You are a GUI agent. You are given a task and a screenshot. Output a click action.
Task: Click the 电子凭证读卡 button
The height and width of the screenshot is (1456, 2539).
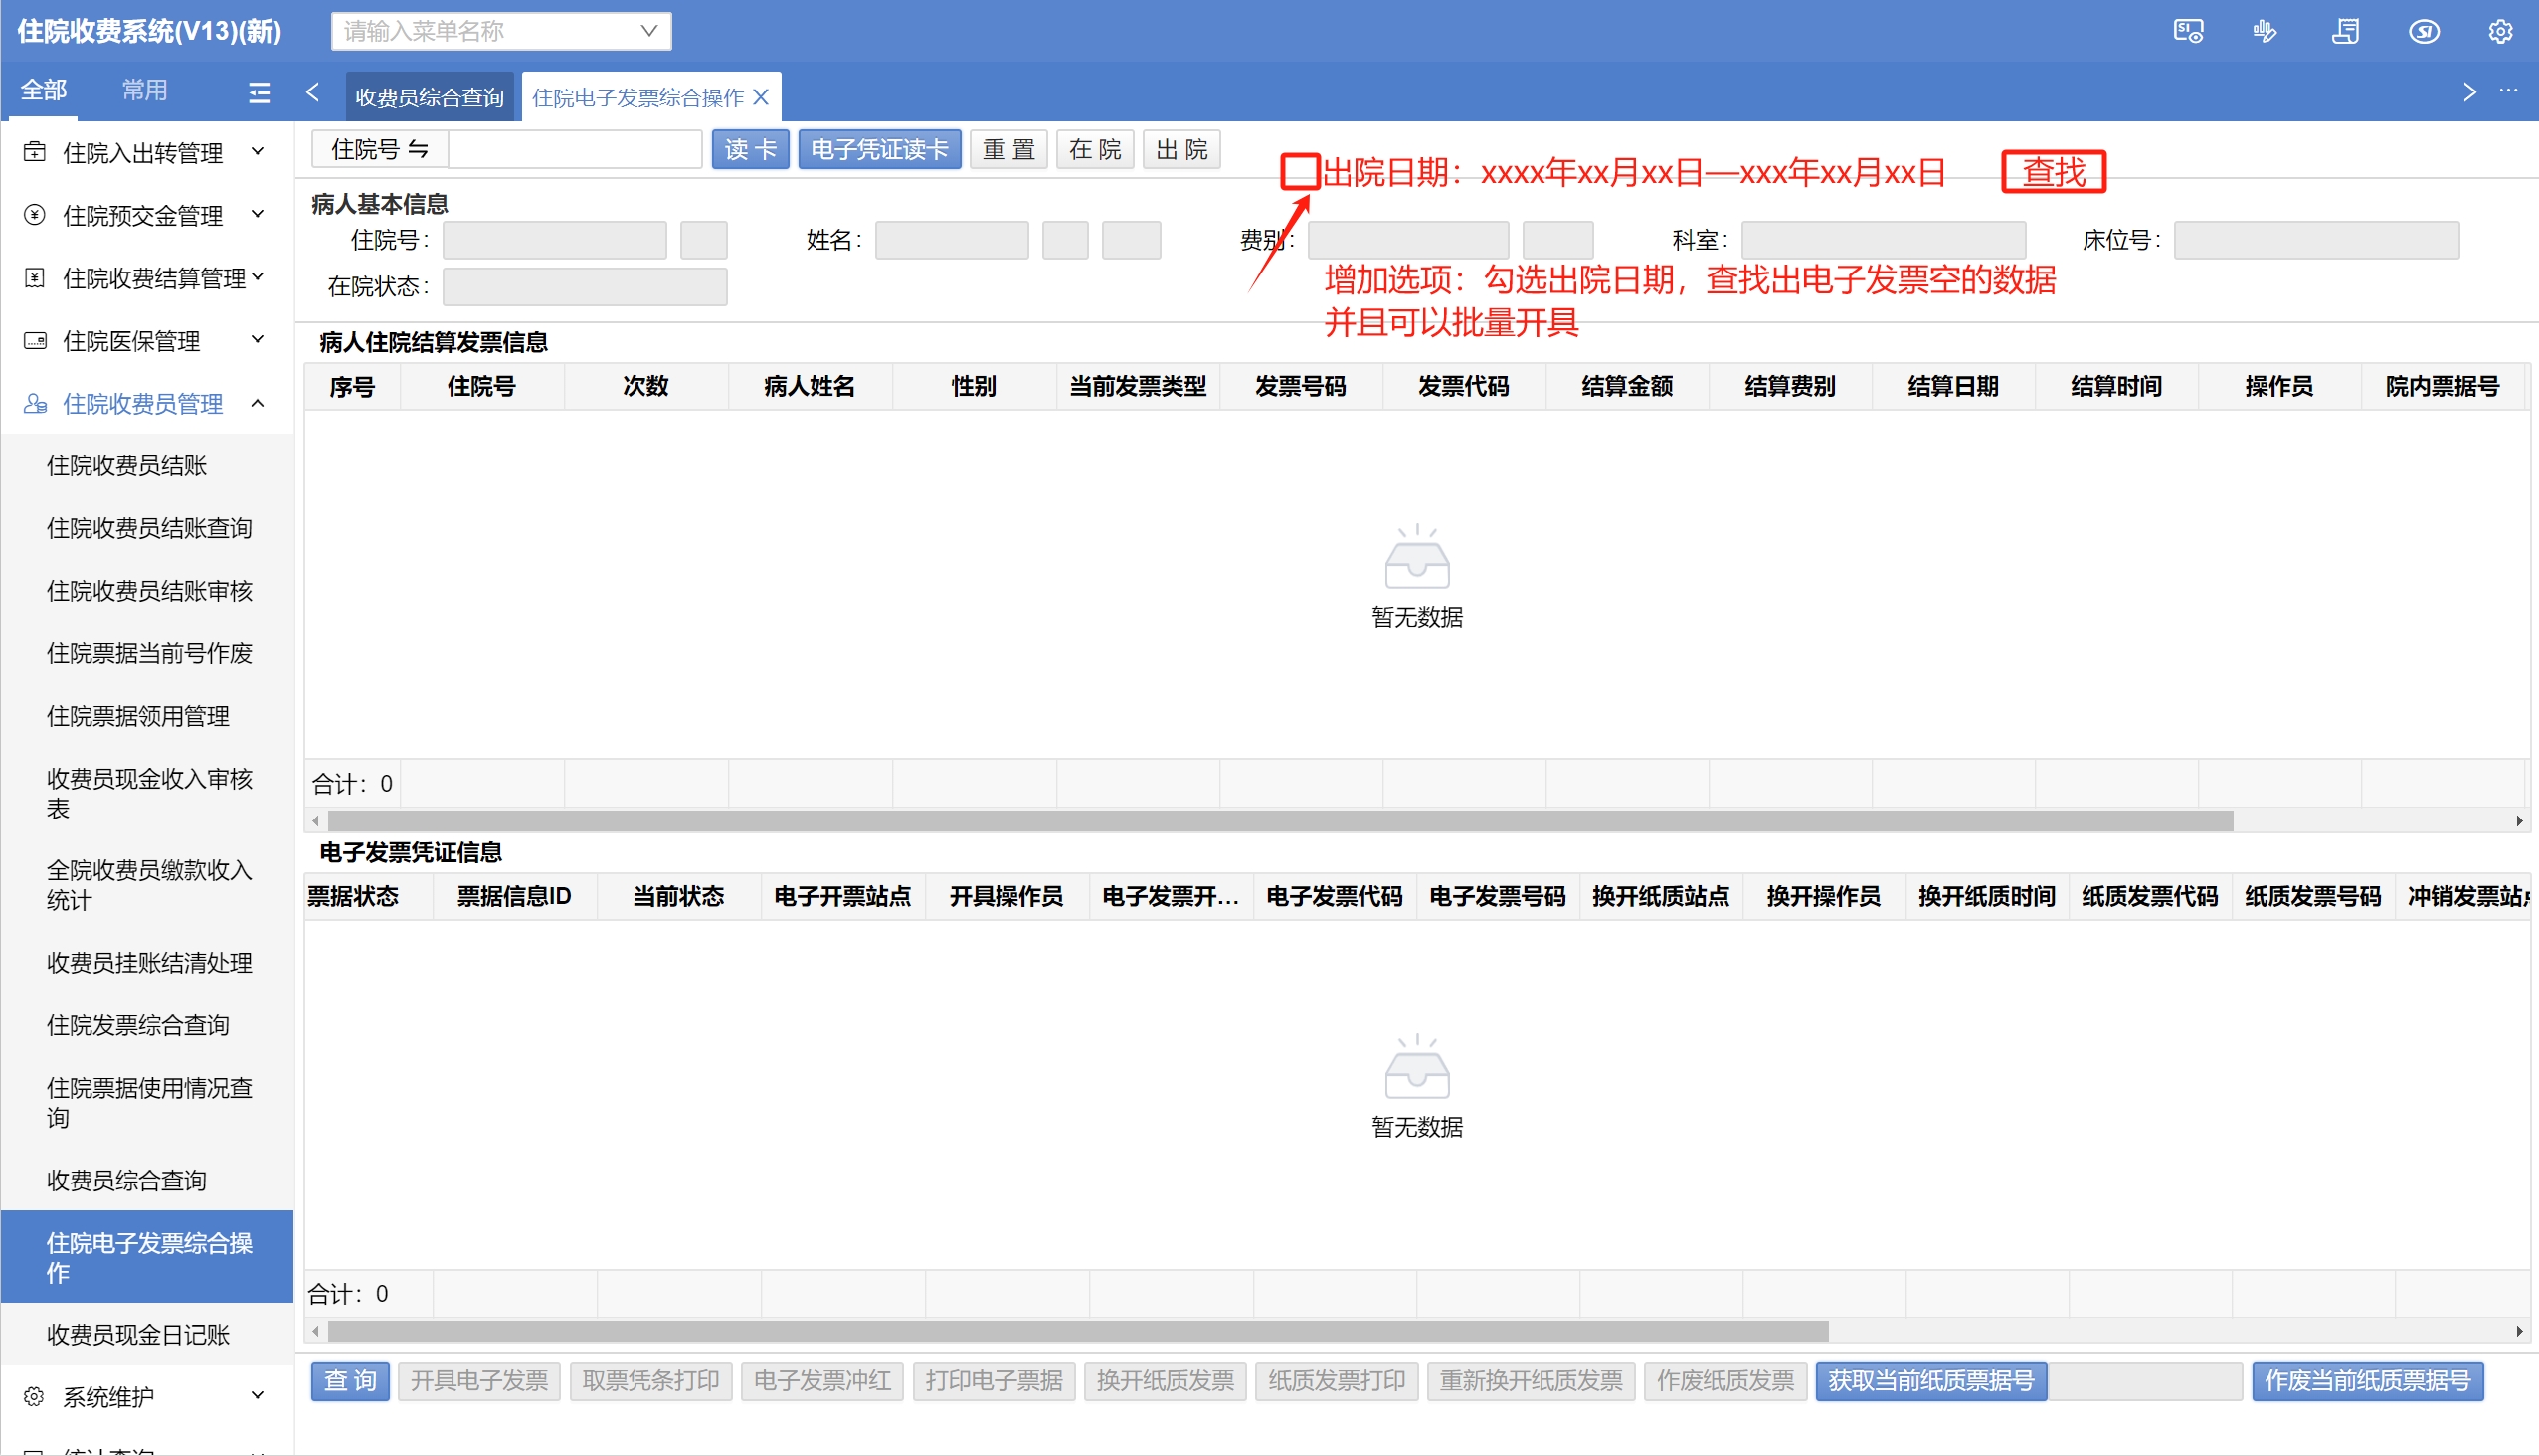(879, 149)
